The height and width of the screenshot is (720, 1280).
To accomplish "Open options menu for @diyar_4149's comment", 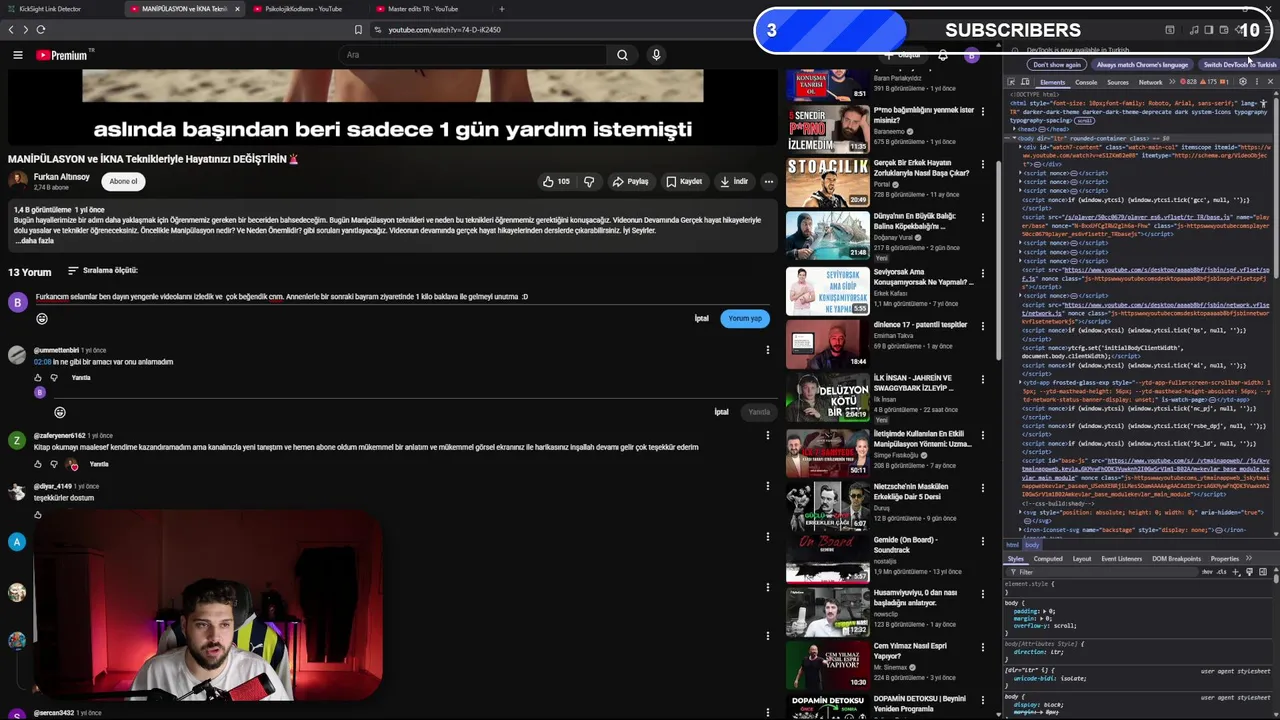I will (x=767, y=486).
